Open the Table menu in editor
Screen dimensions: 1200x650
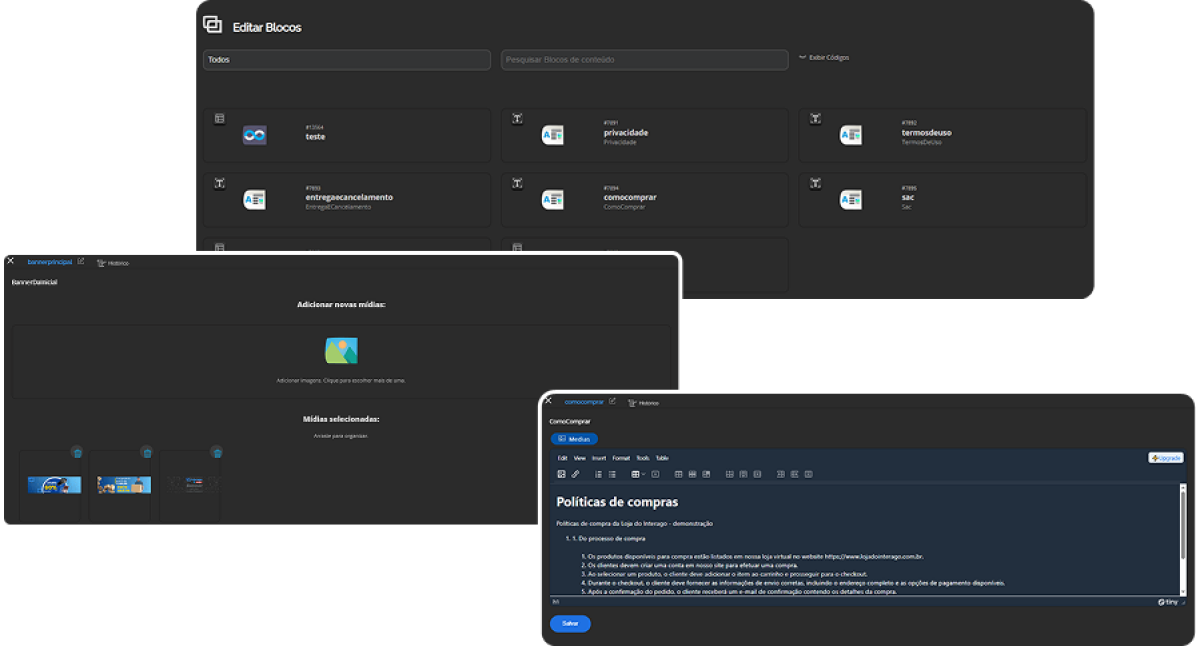(662, 458)
